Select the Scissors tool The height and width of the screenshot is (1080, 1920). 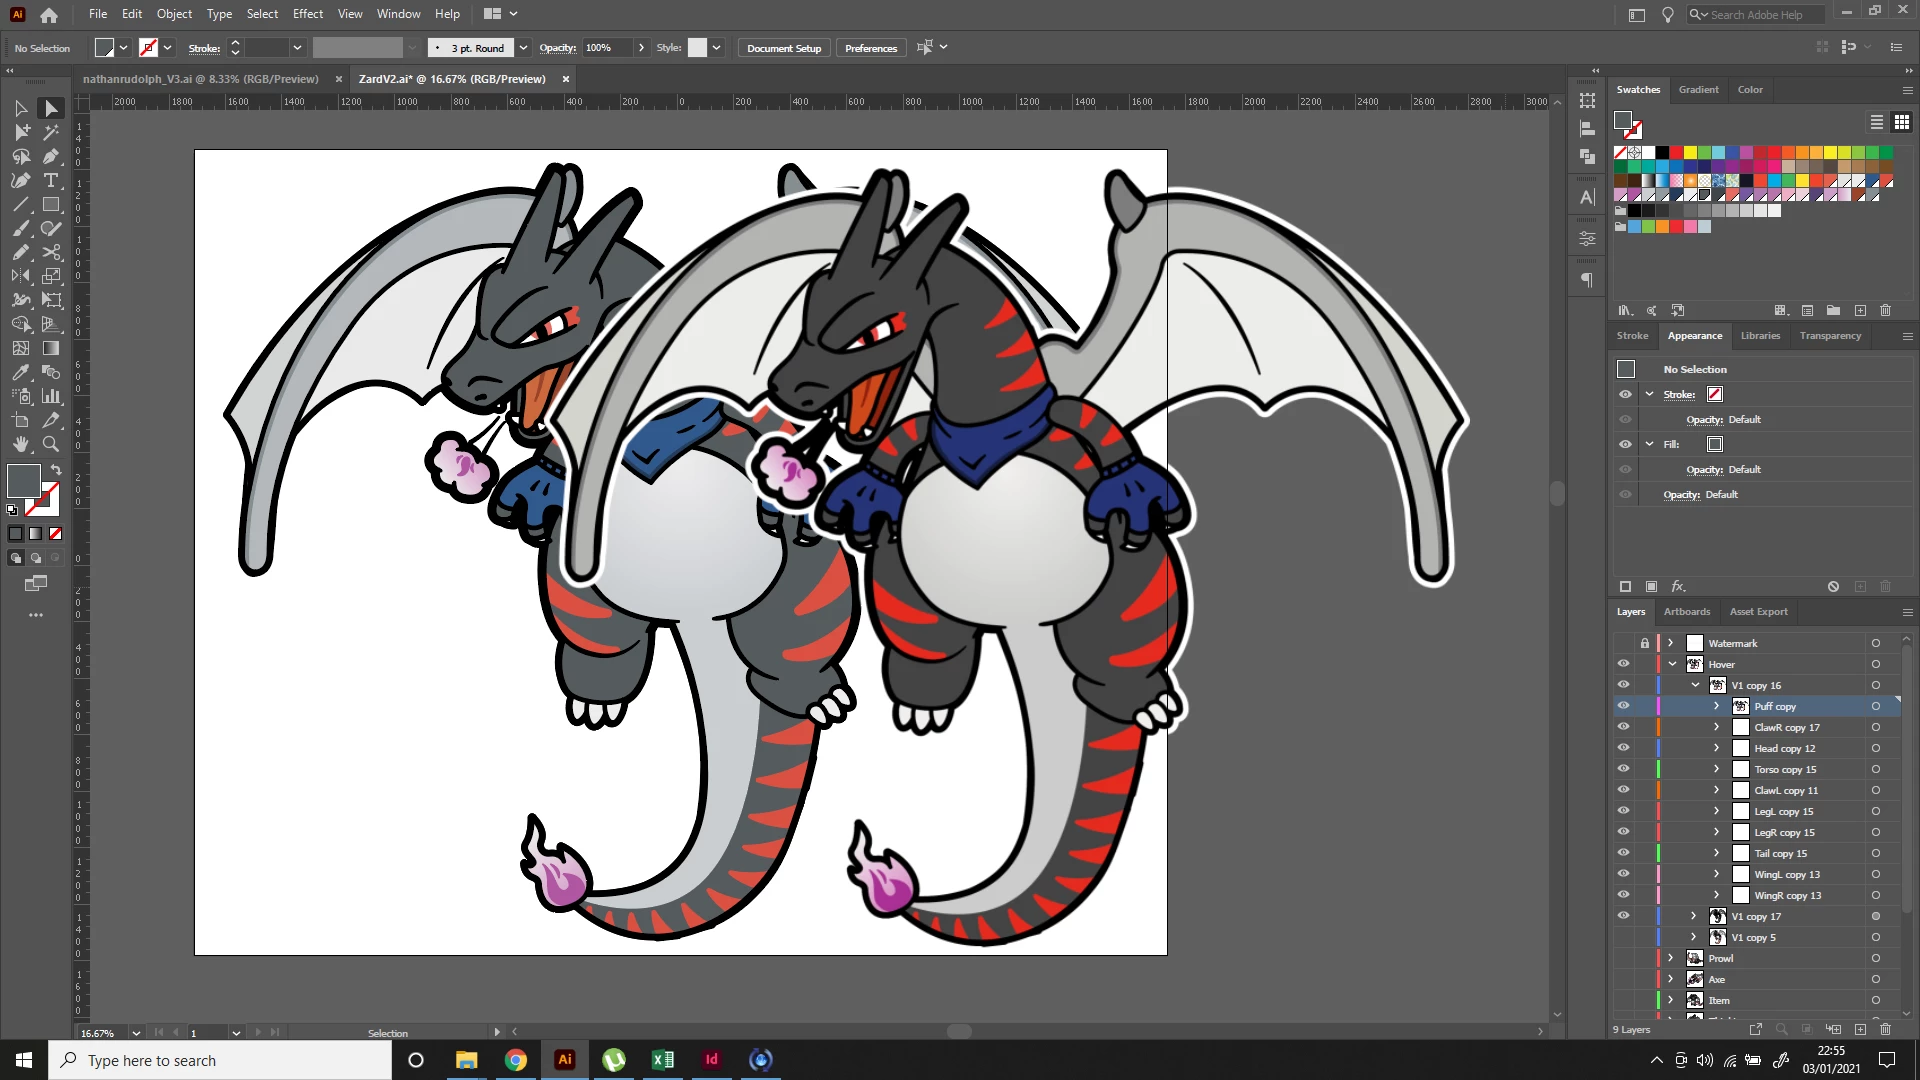51,253
